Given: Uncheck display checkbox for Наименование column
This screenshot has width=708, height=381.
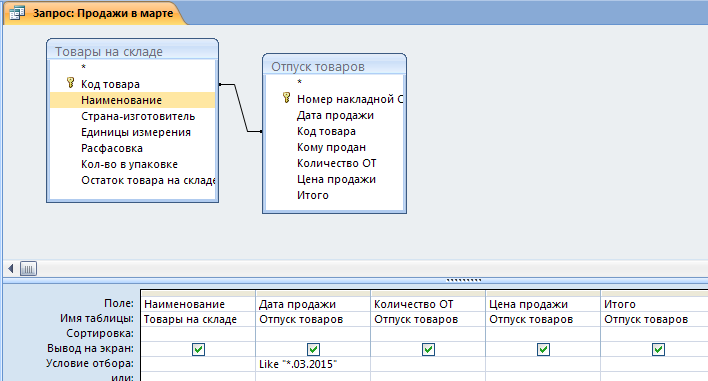Looking at the screenshot, I should tap(198, 349).
